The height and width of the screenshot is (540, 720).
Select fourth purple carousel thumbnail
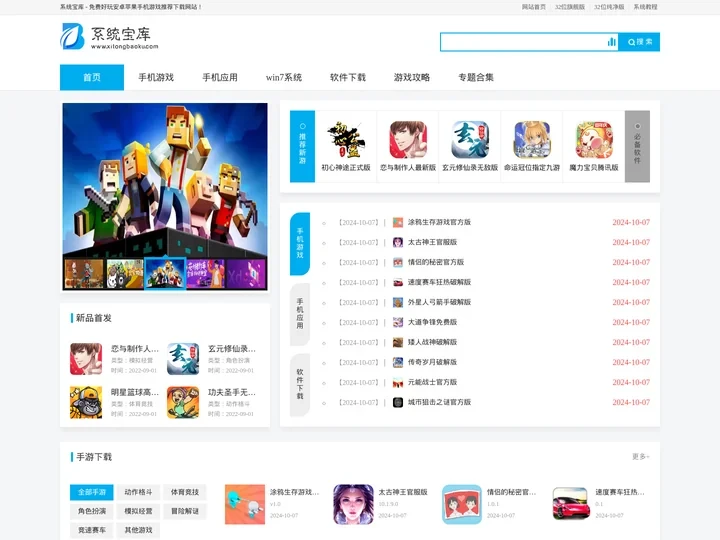point(205,274)
